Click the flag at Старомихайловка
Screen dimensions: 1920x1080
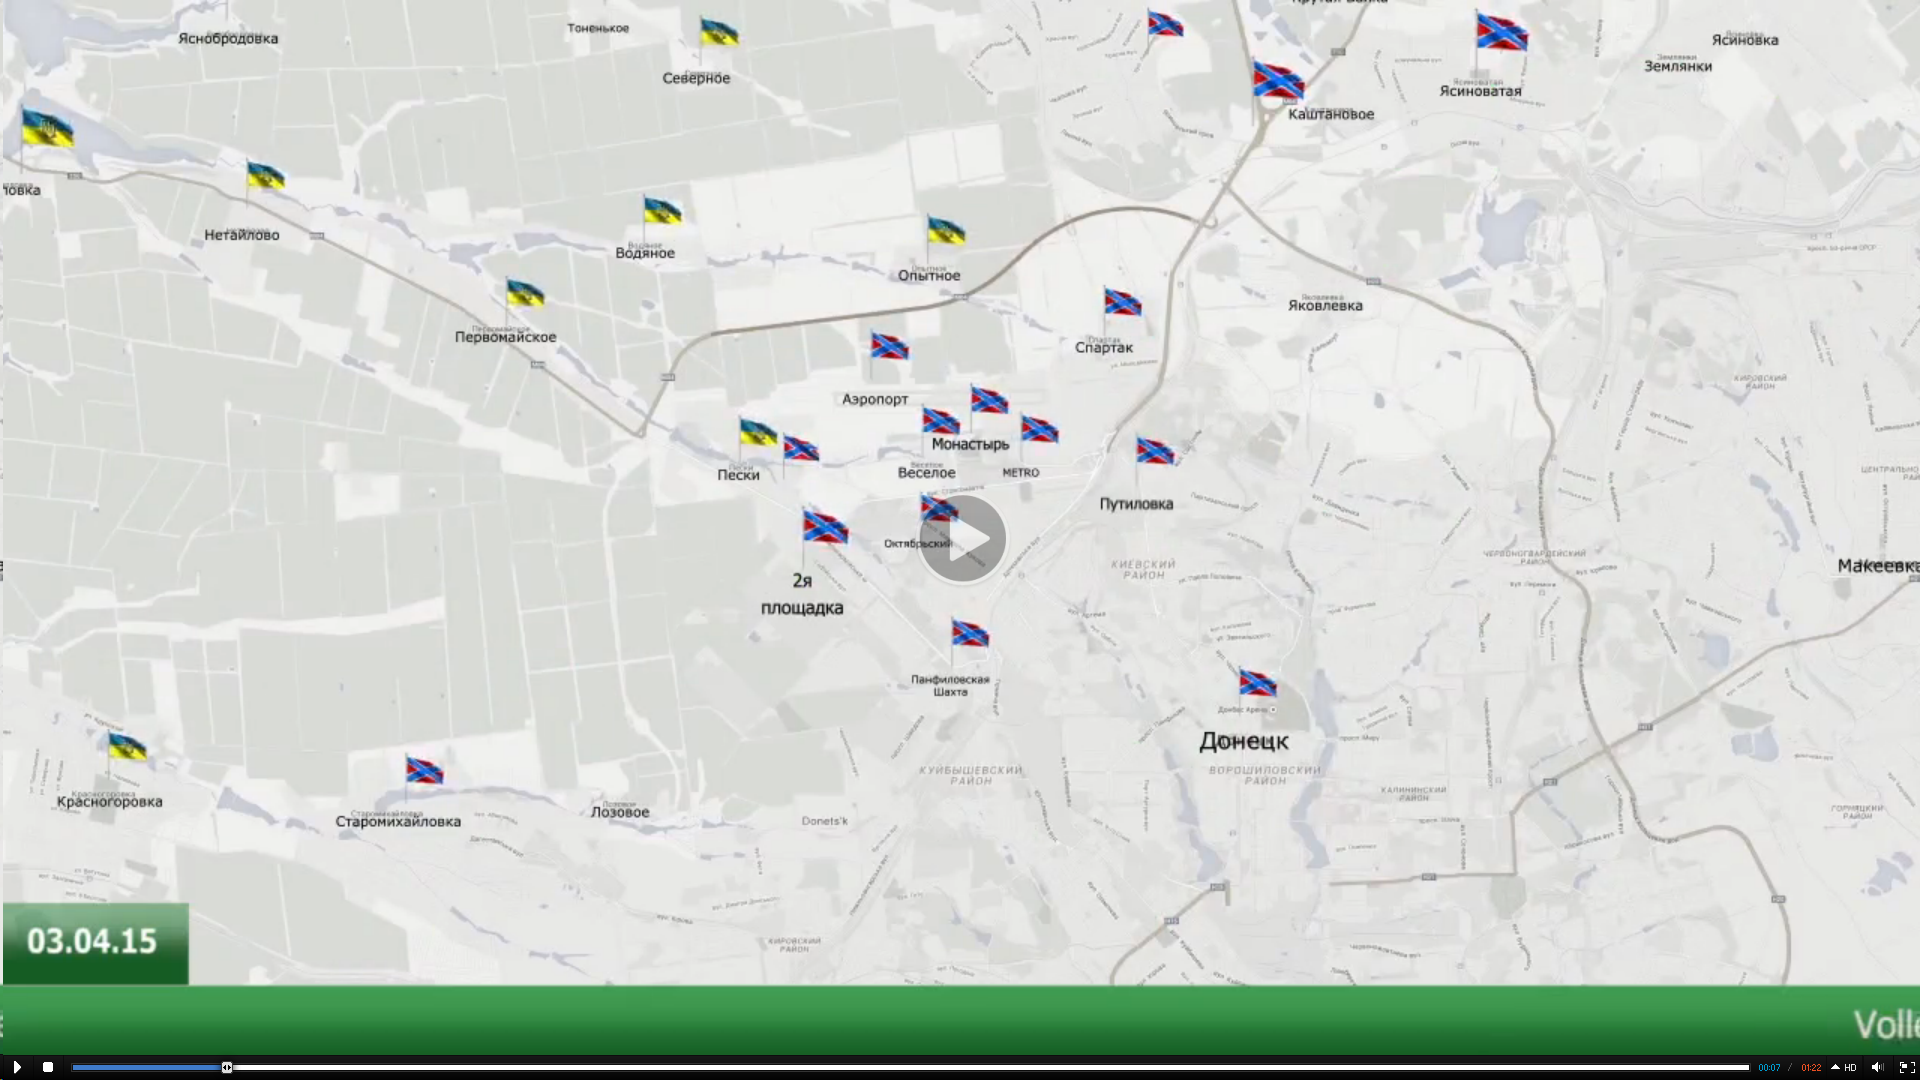point(424,771)
